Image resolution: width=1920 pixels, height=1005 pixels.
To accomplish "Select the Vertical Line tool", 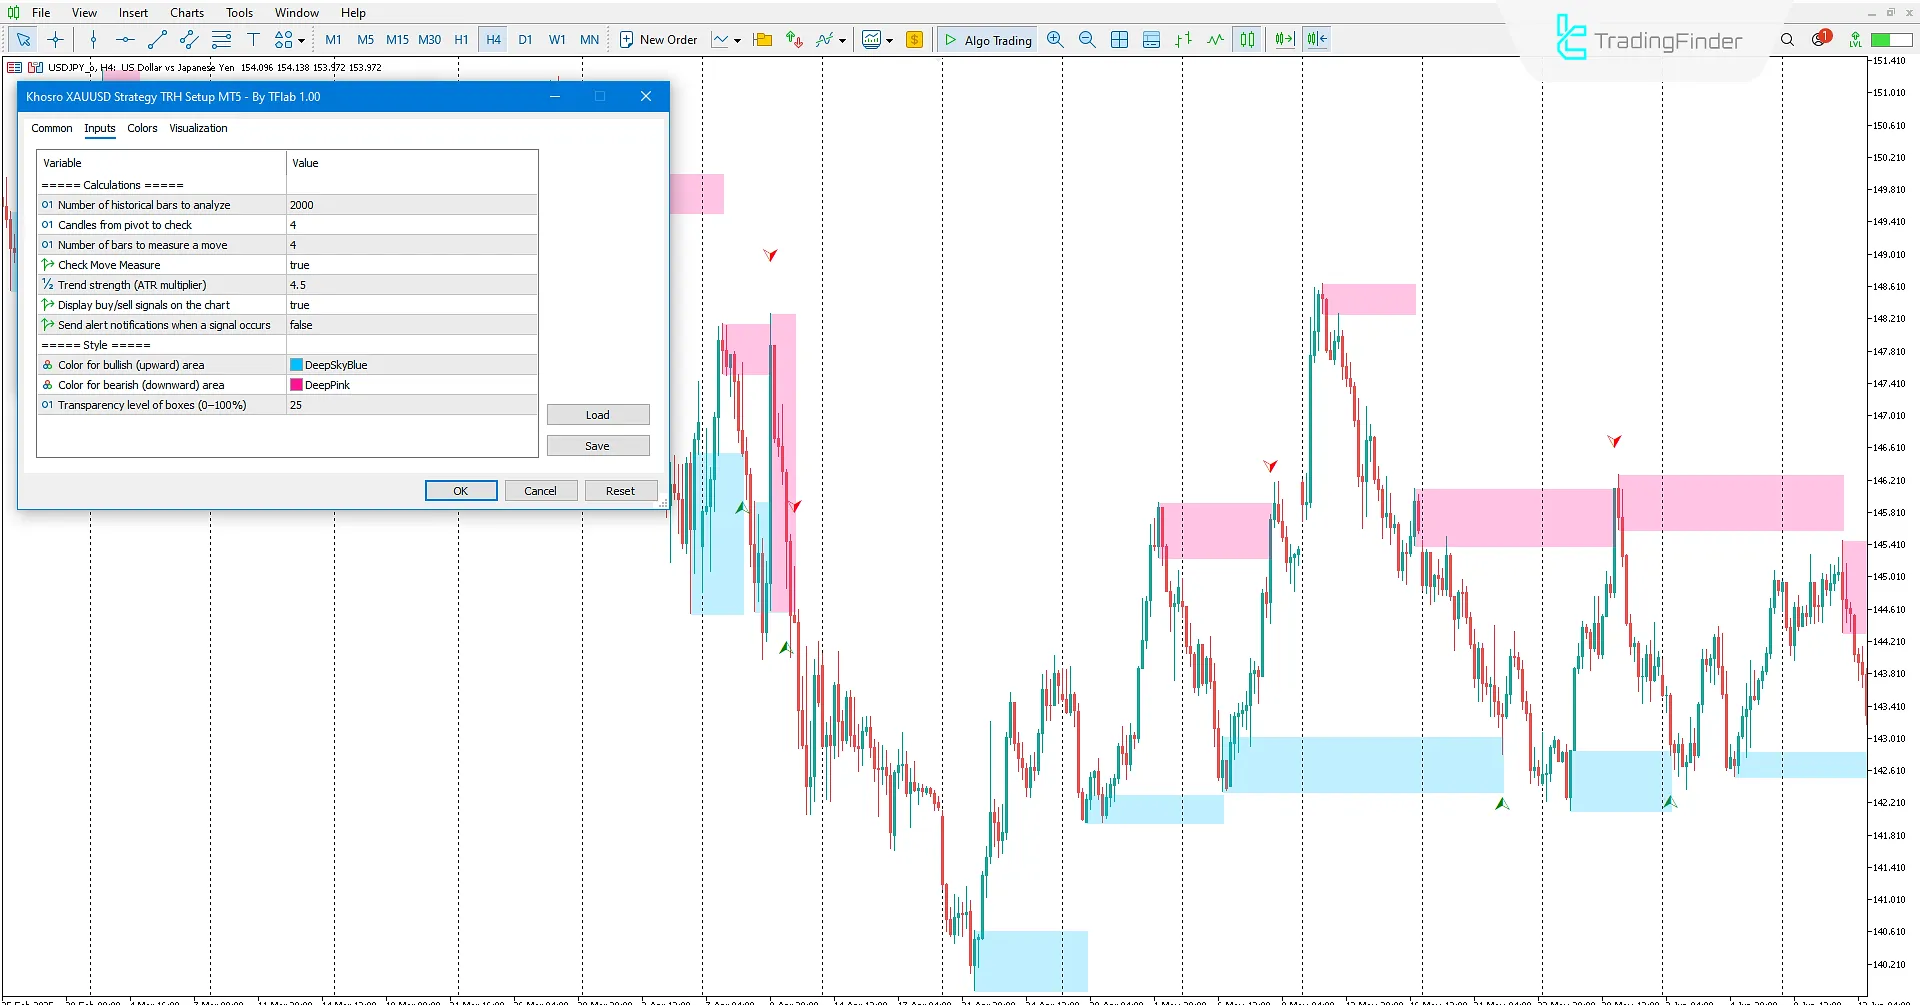I will pyautogui.click(x=93, y=40).
